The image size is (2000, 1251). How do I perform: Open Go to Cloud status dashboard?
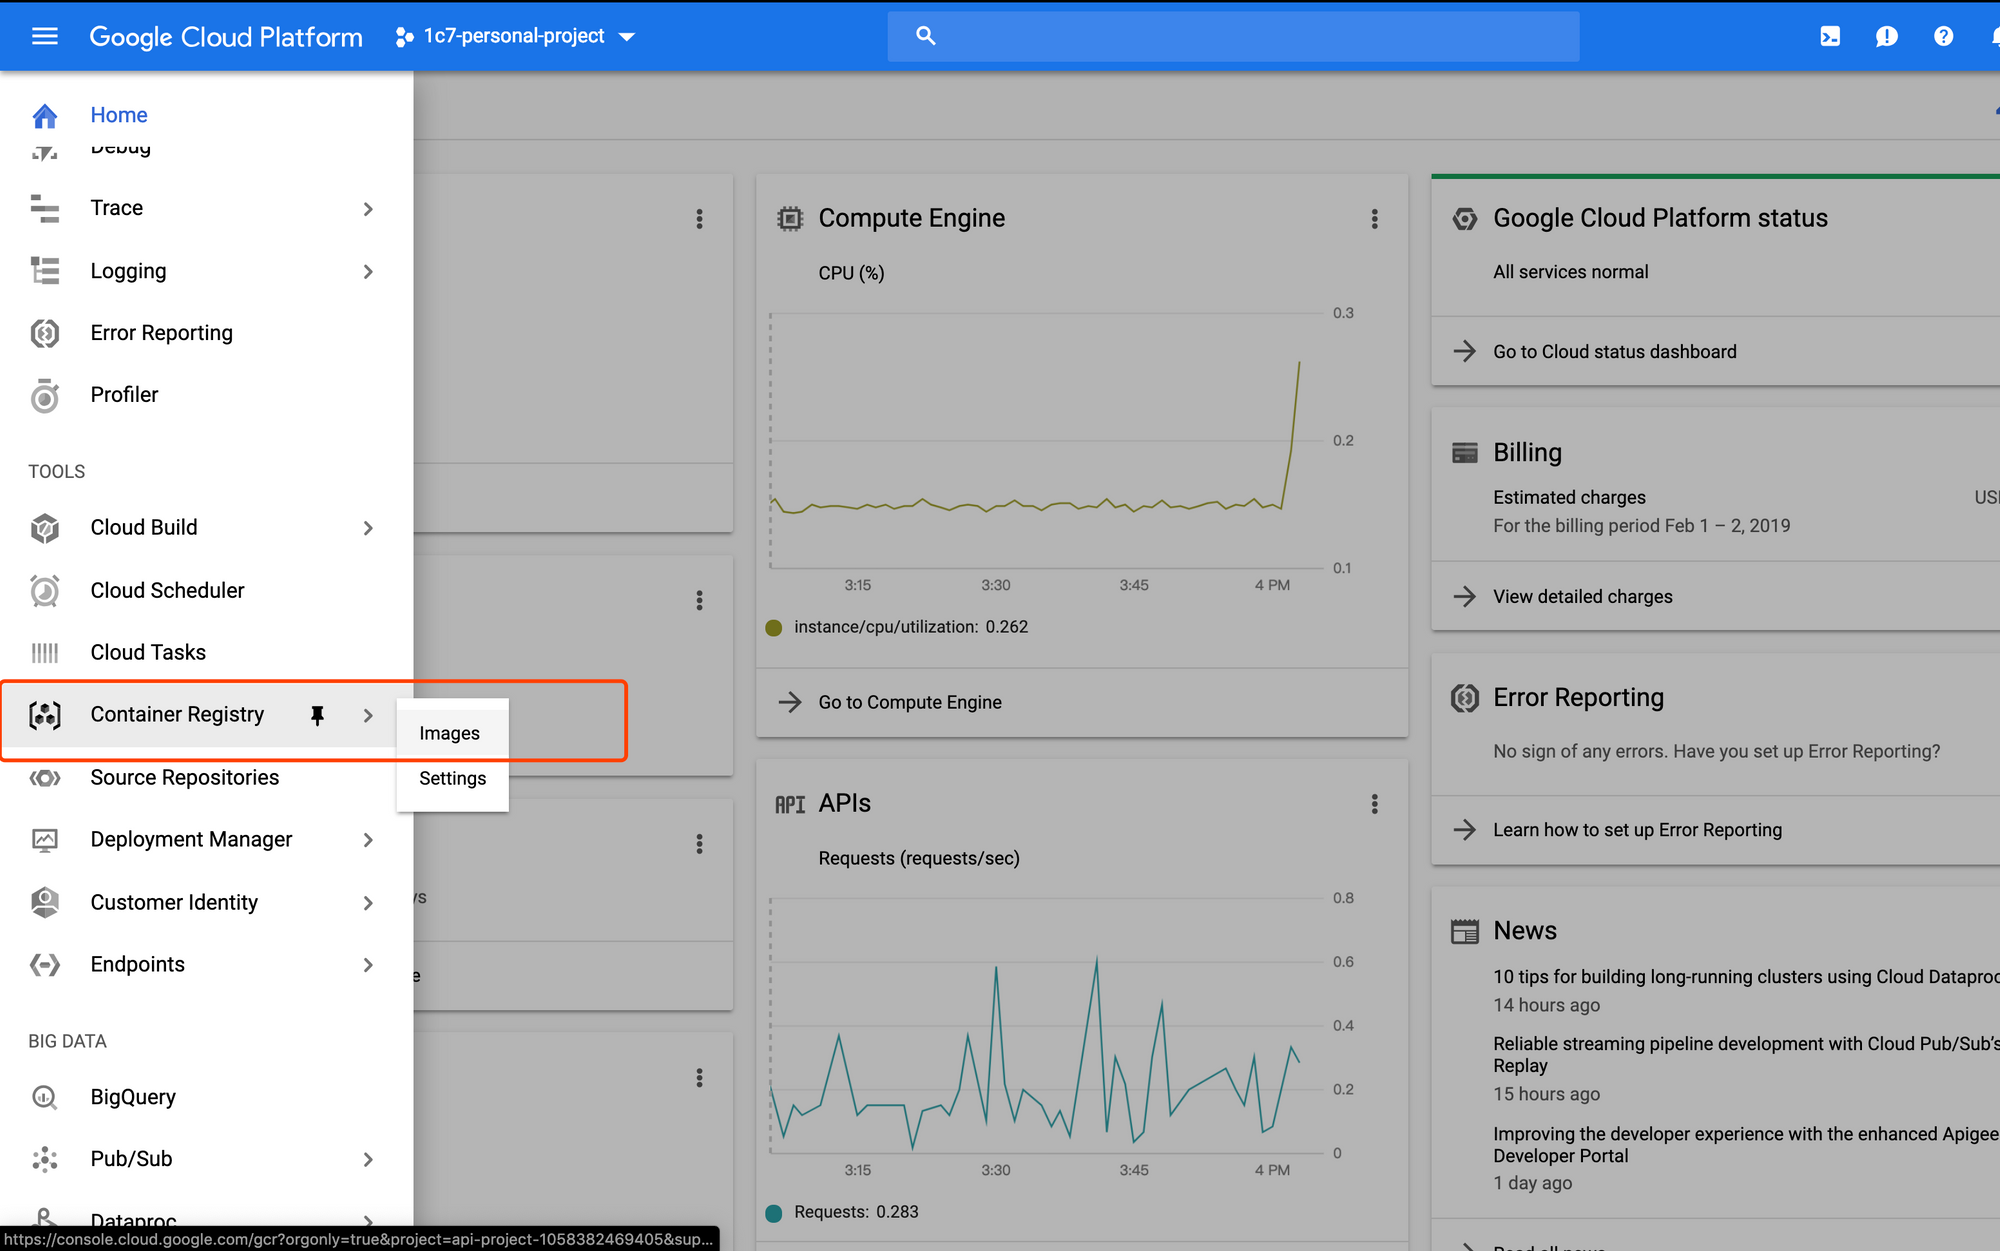1614,351
